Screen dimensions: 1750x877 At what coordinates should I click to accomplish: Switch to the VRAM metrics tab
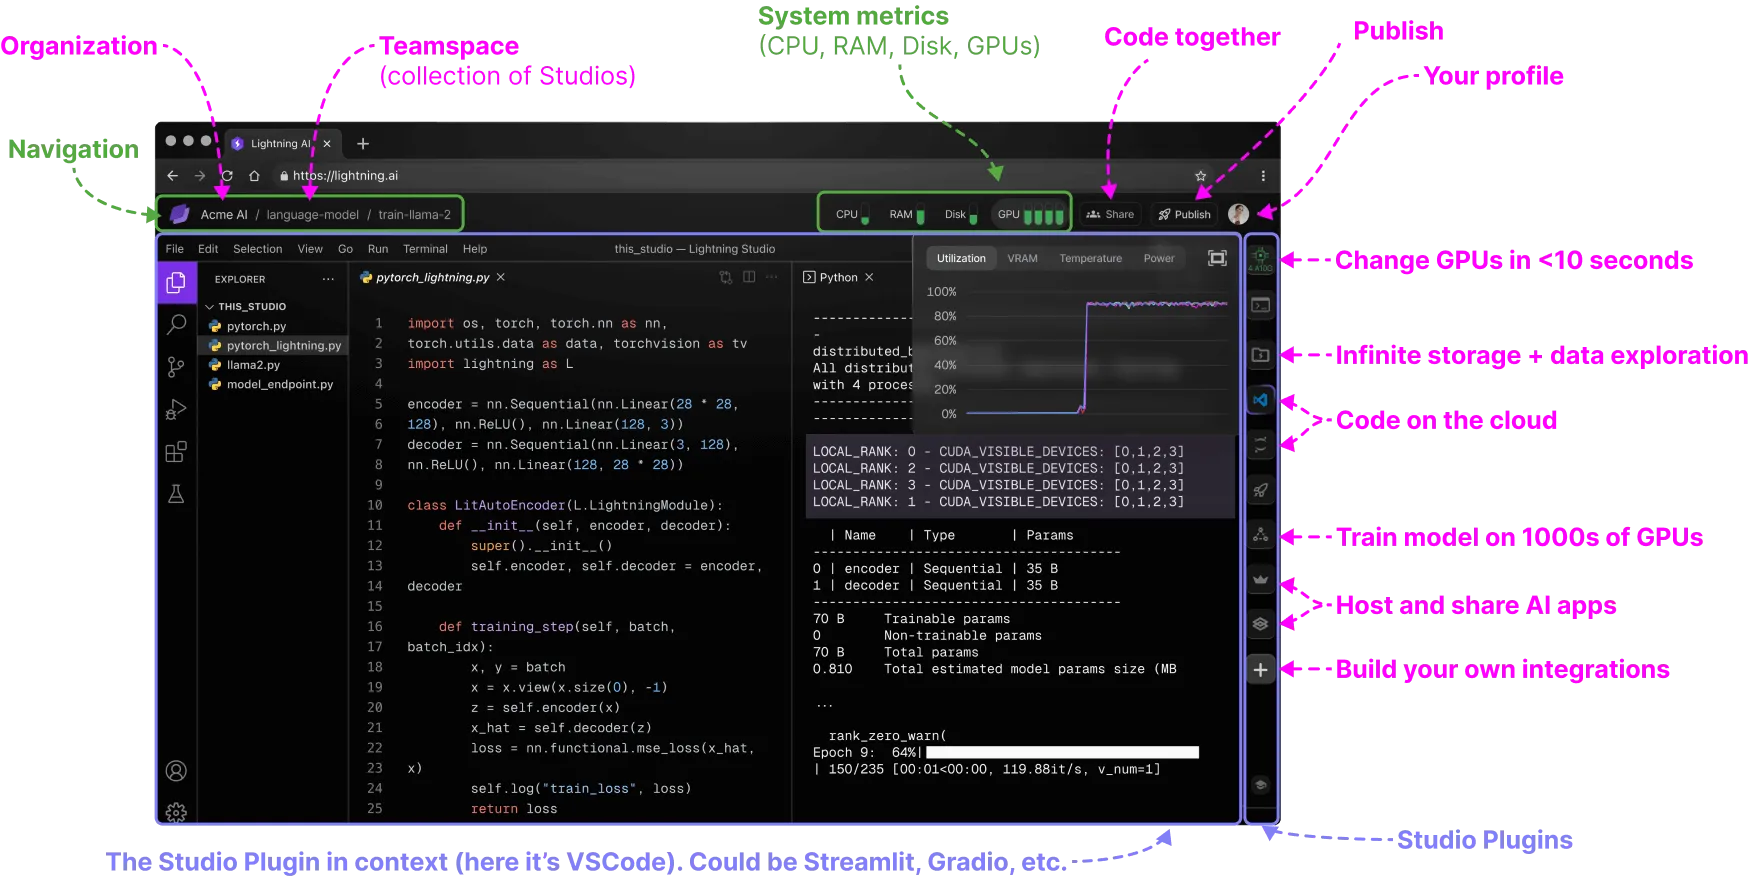coord(1022,258)
